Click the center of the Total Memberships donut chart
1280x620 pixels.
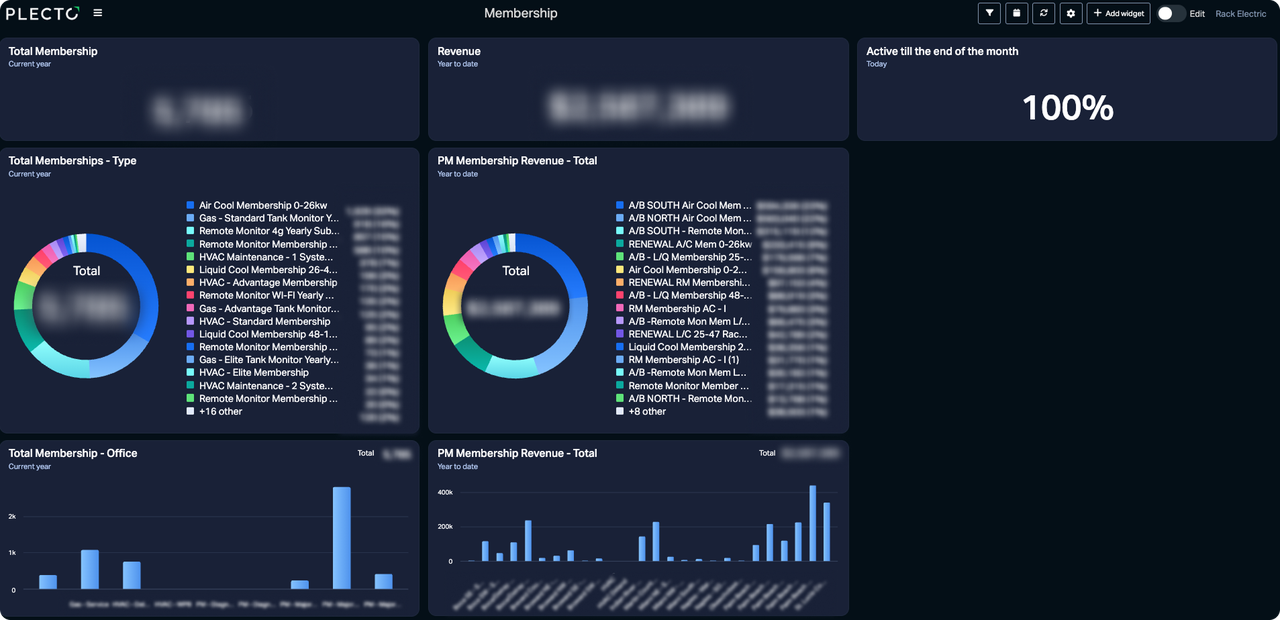coord(86,305)
